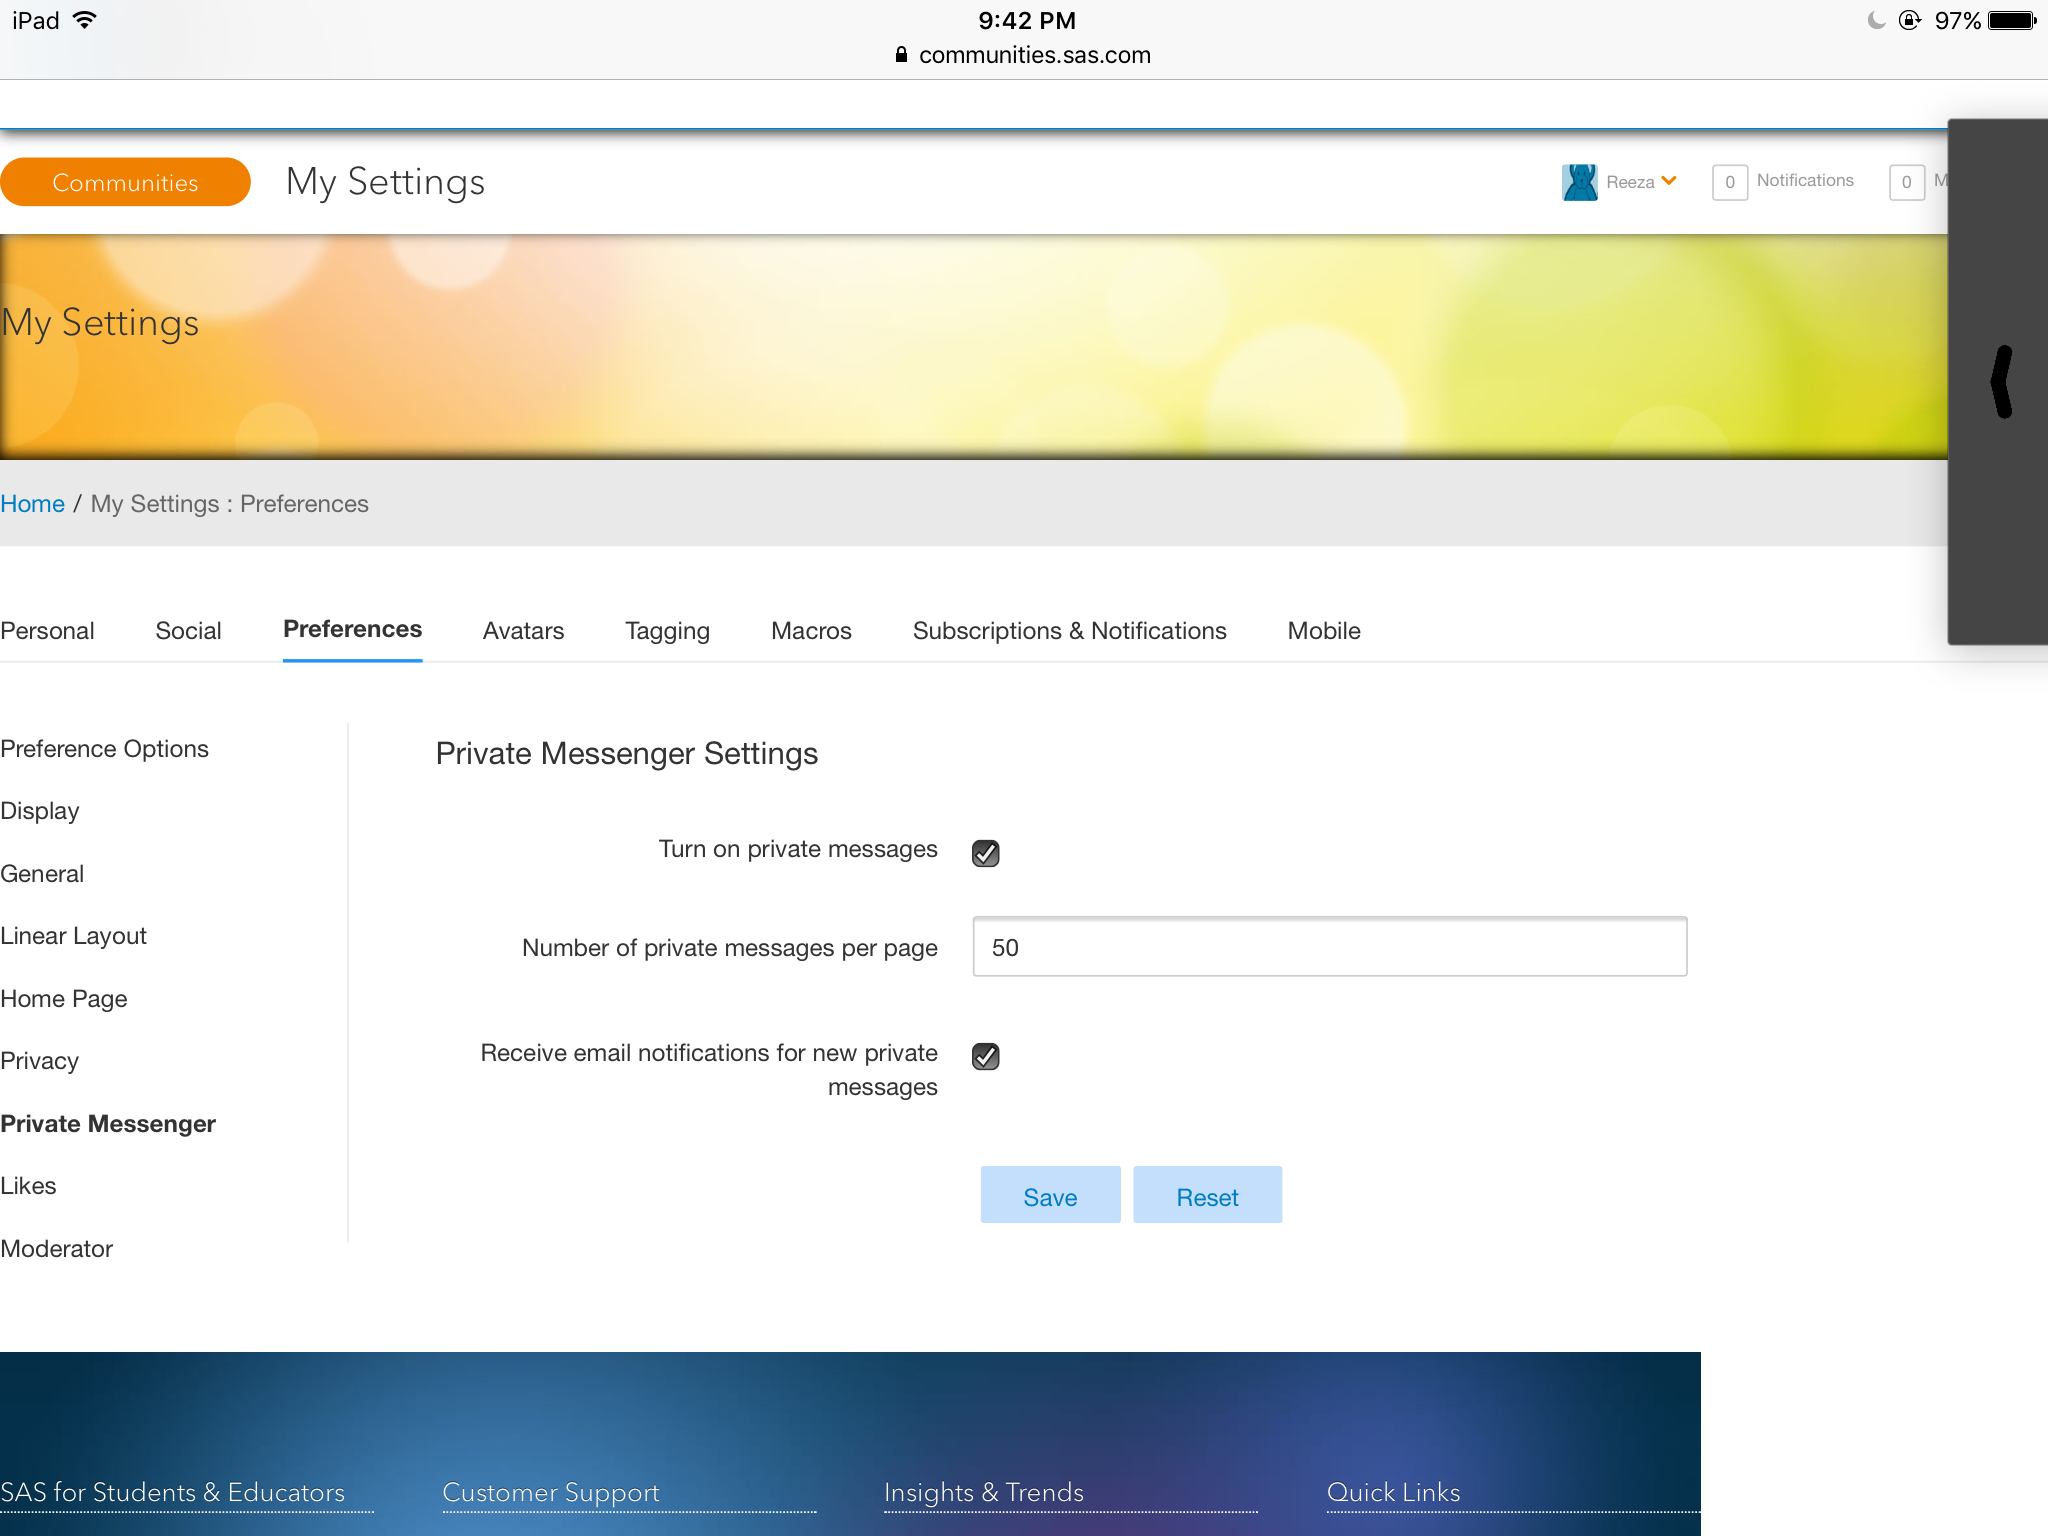This screenshot has height=1536, width=2048.
Task: Switch to the Avatars tab
Action: coord(523,631)
